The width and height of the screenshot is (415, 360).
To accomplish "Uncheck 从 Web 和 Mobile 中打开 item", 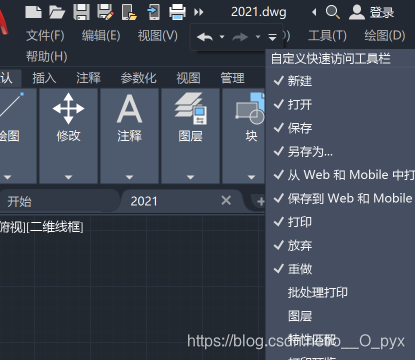I will click(x=340, y=175).
